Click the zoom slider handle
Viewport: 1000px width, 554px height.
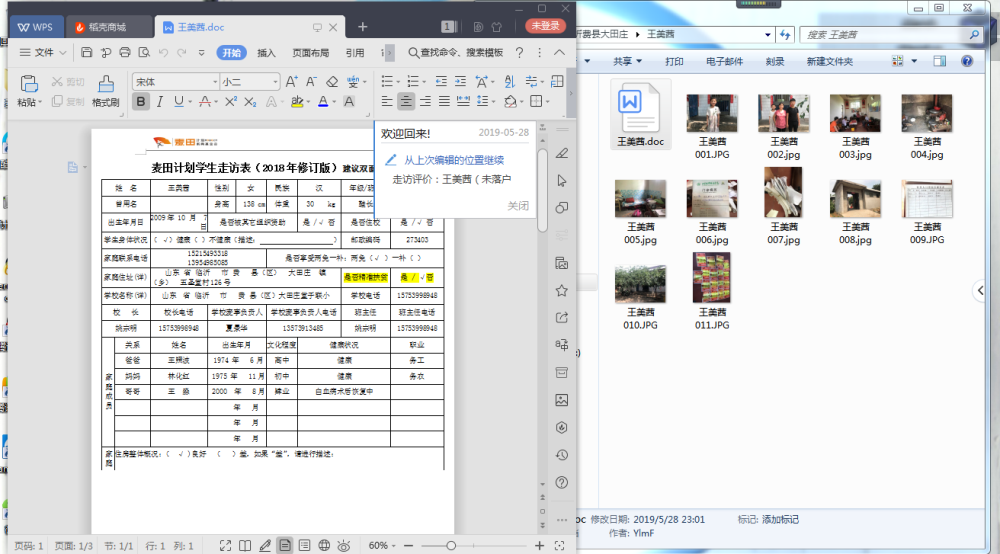click(451, 546)
